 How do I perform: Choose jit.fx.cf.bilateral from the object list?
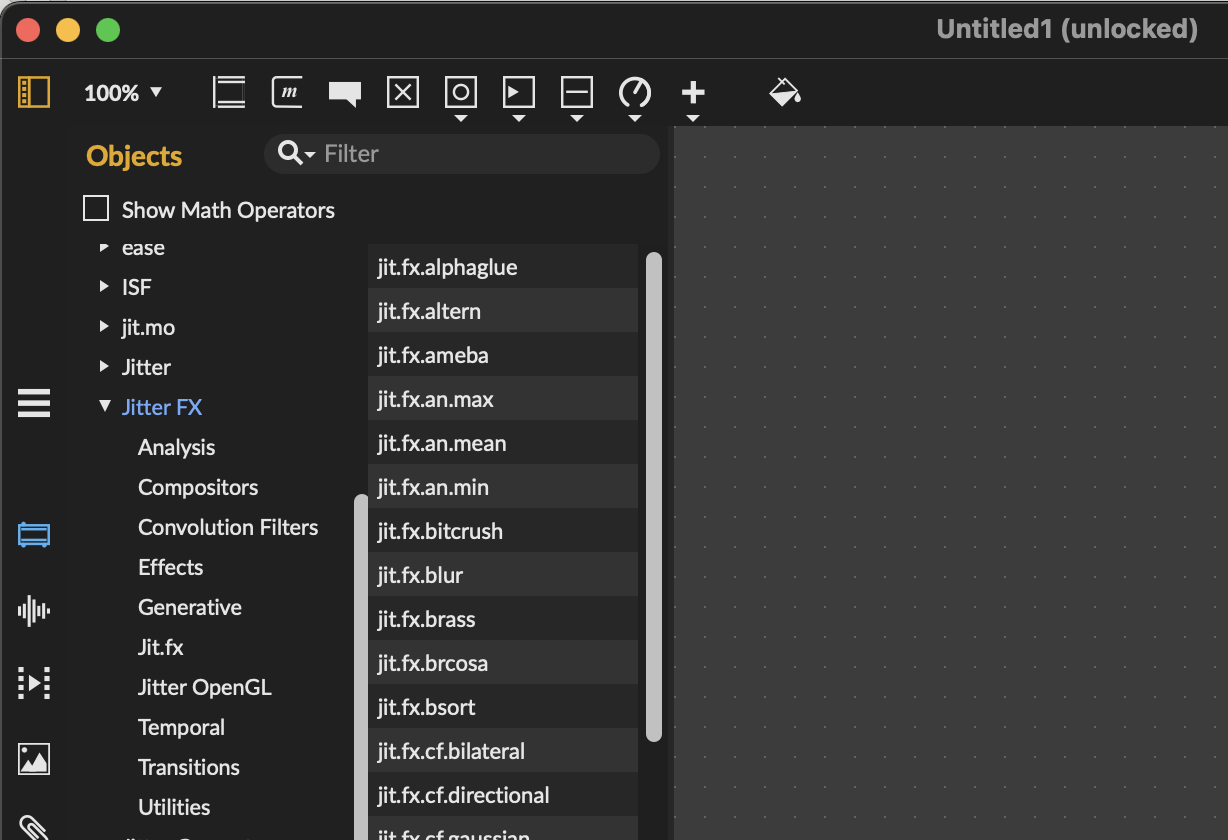pyautogui.click(x=451, y=751)
